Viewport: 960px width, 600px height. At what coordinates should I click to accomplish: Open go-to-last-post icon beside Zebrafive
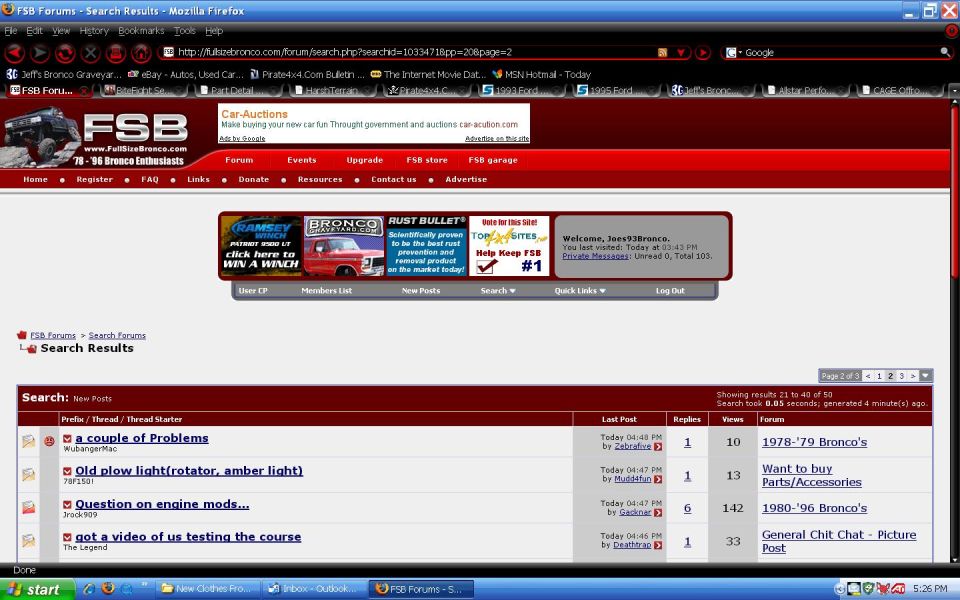658,446
